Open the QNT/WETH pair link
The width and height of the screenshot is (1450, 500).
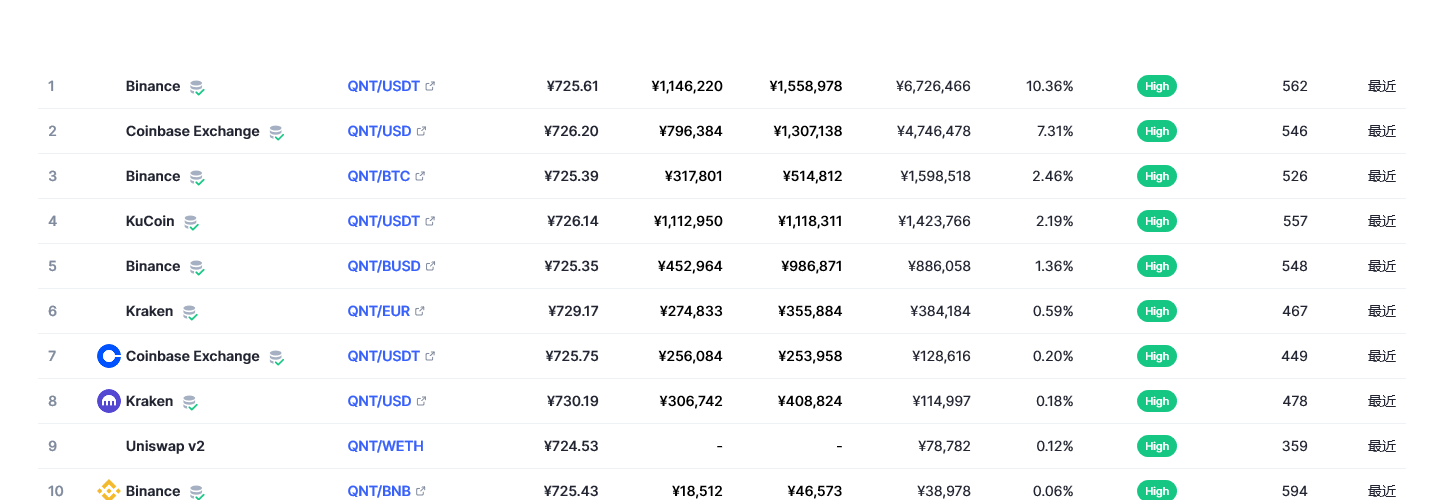pyautogui.click(x=386, y=446)
